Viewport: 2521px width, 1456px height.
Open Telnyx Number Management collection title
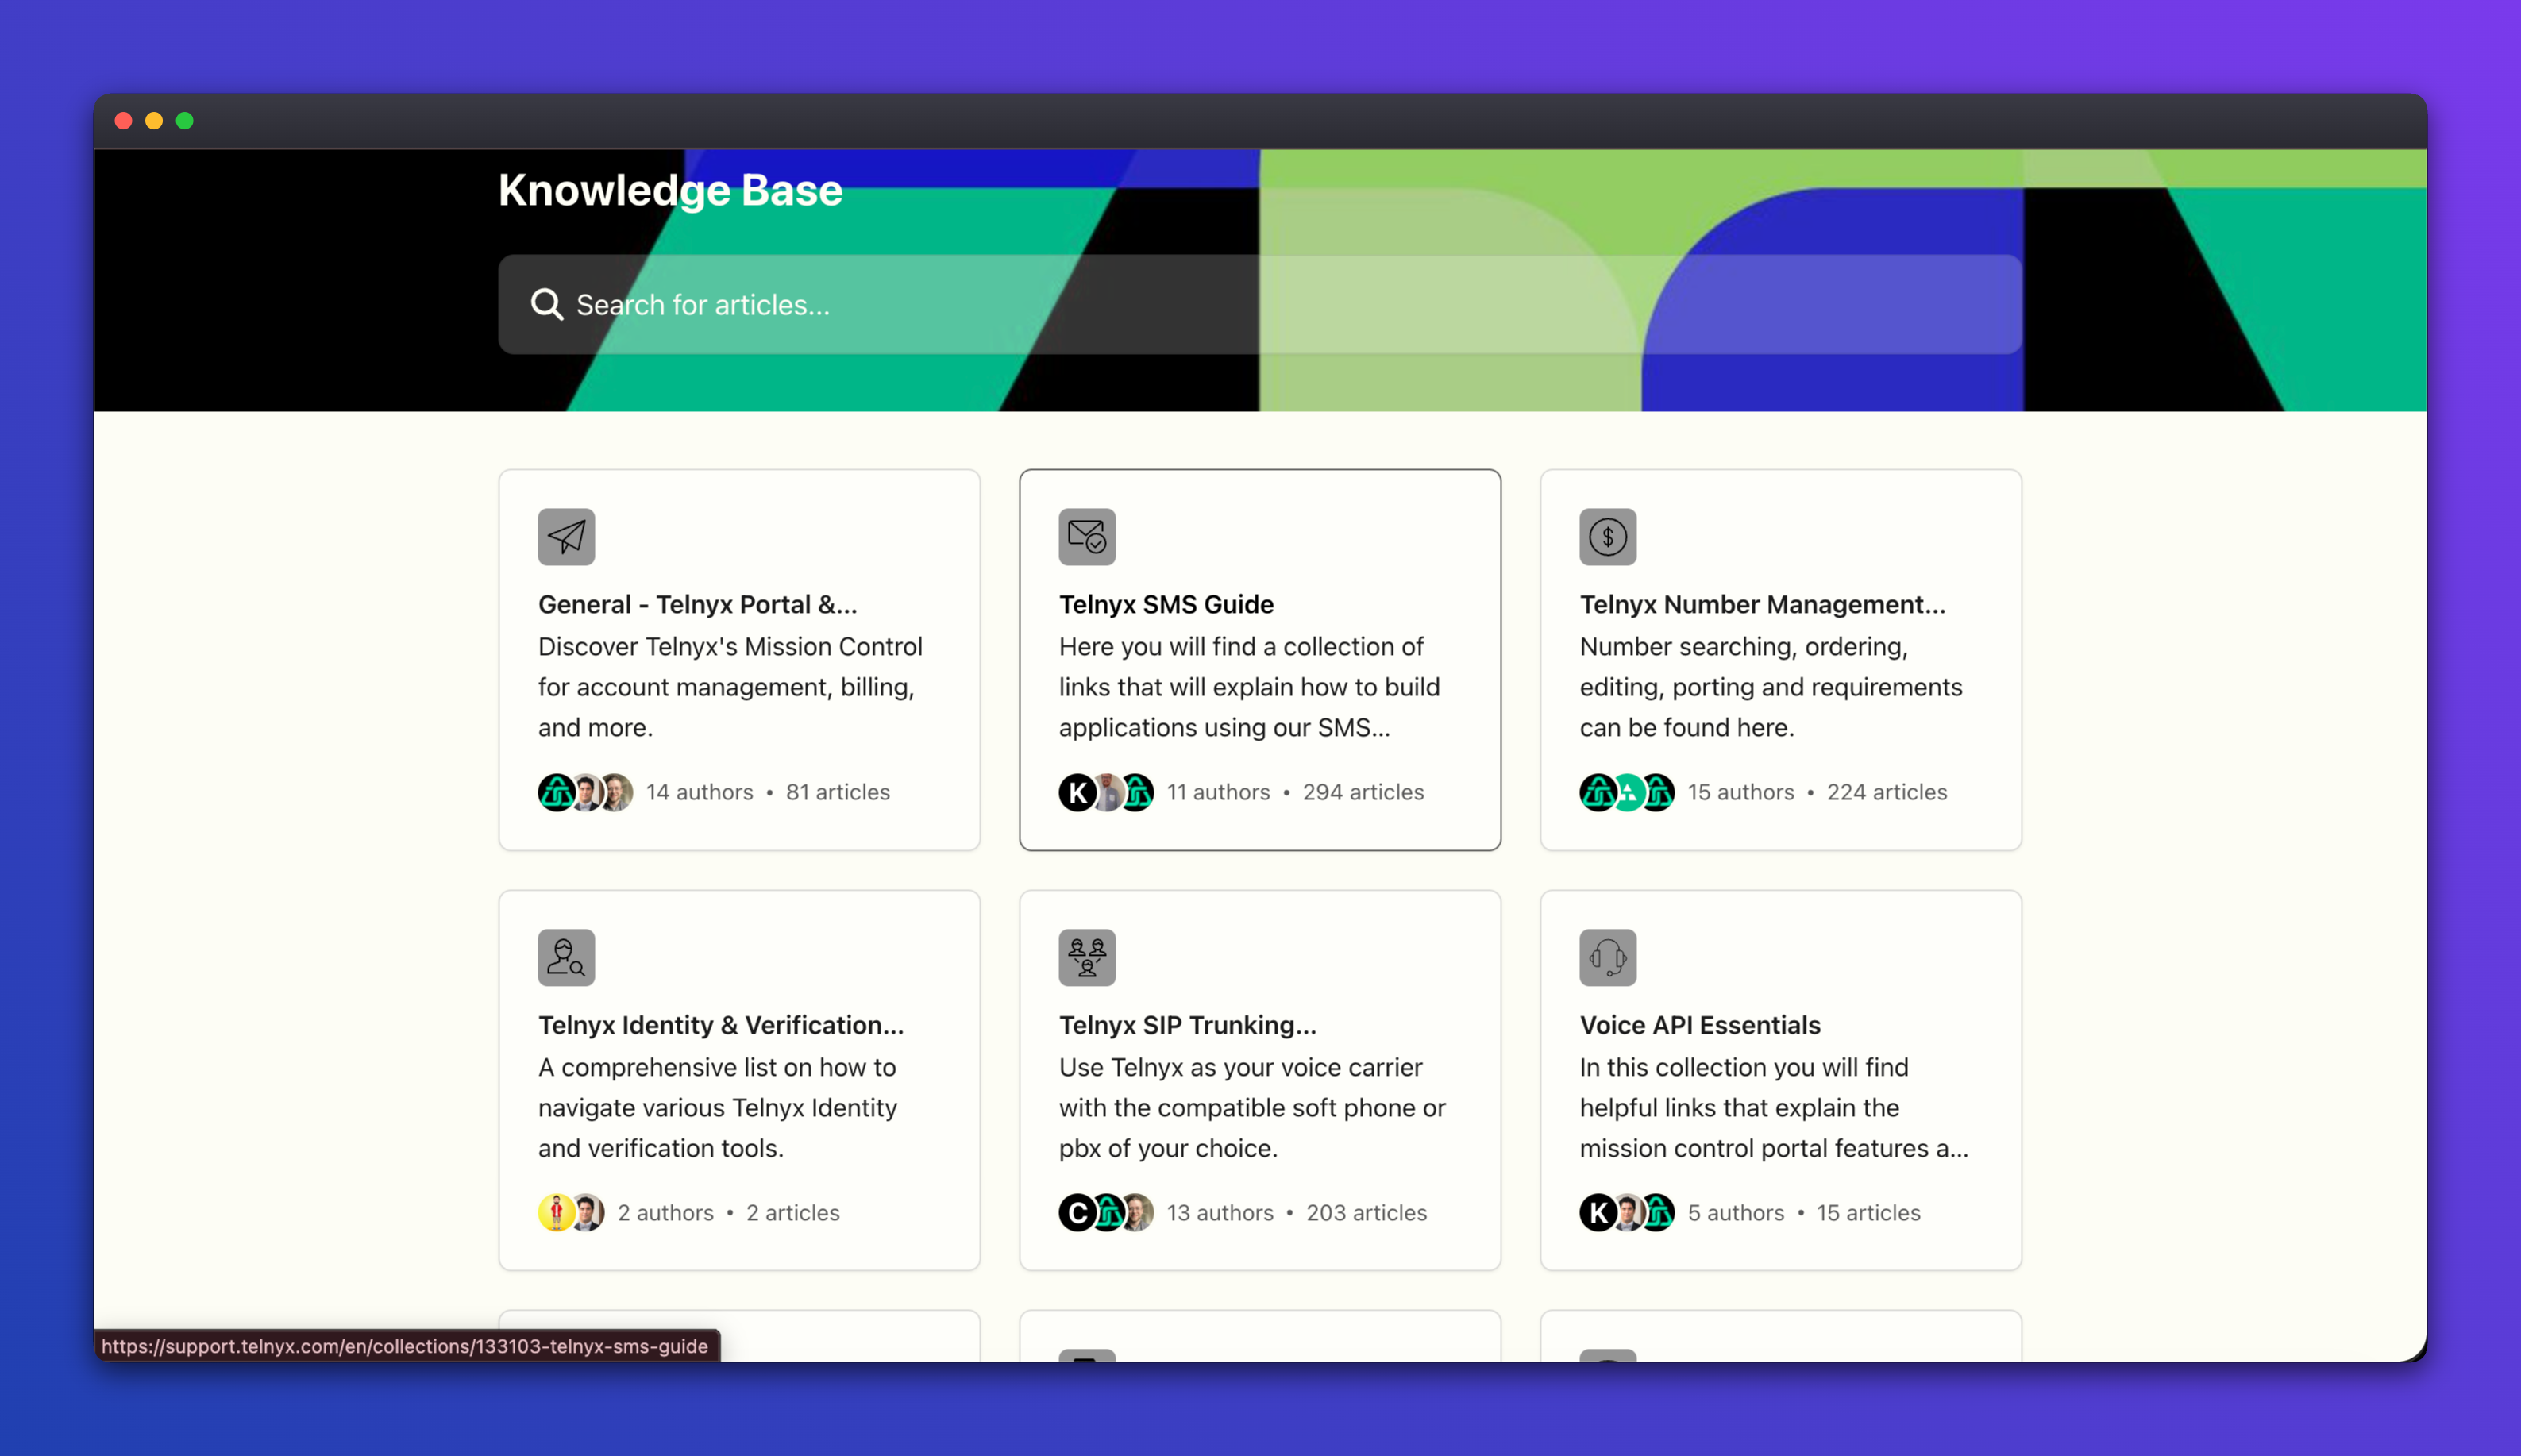coord(1762,604)
